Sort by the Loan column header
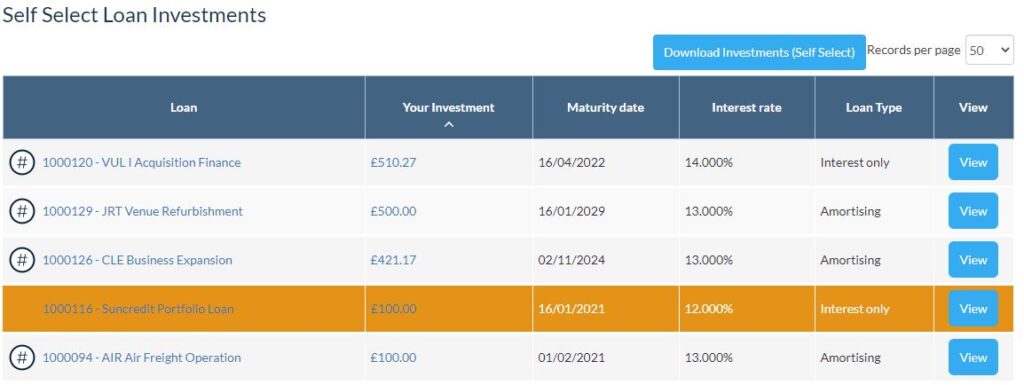This screenshot has width=1024, height=385. coord(184,108)
